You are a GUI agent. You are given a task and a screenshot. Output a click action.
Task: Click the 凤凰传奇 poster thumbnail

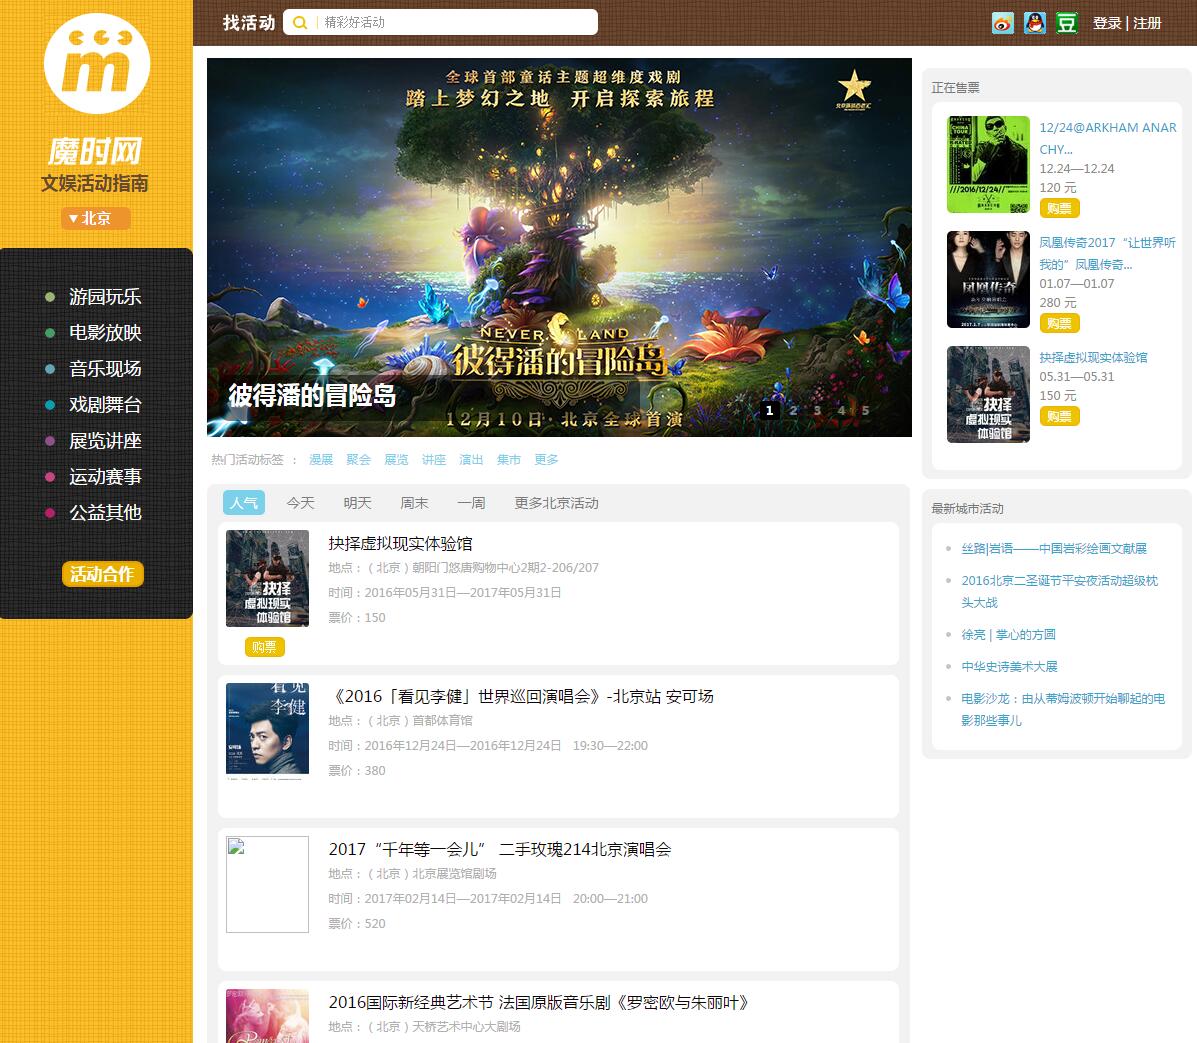(x=988, y=279)
